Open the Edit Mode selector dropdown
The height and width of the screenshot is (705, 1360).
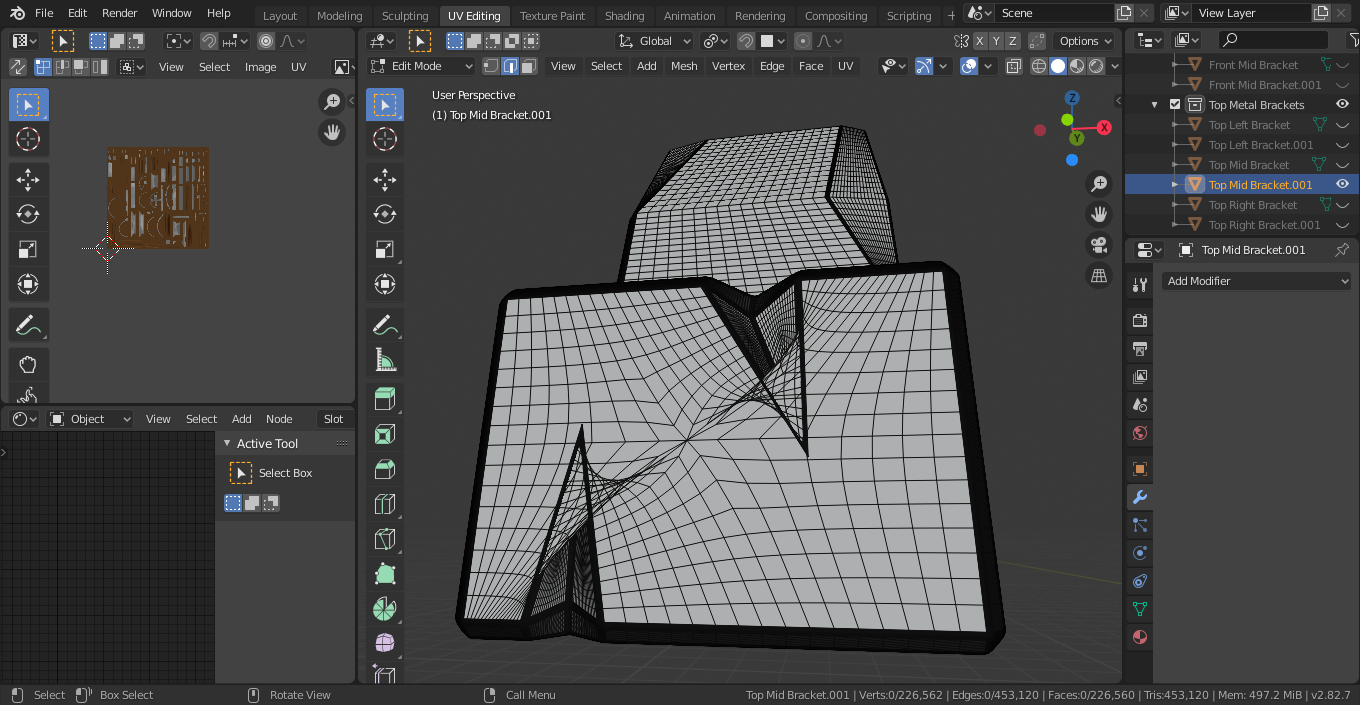point(421,66)
